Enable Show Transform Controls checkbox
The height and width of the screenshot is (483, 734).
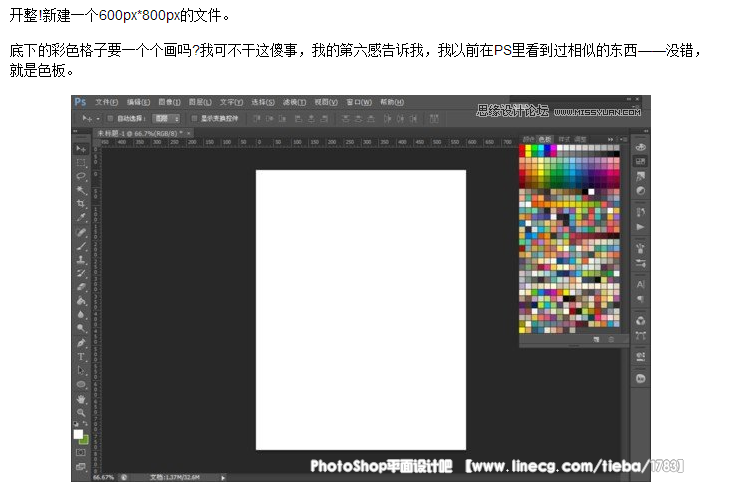click(x=194, y=118)
